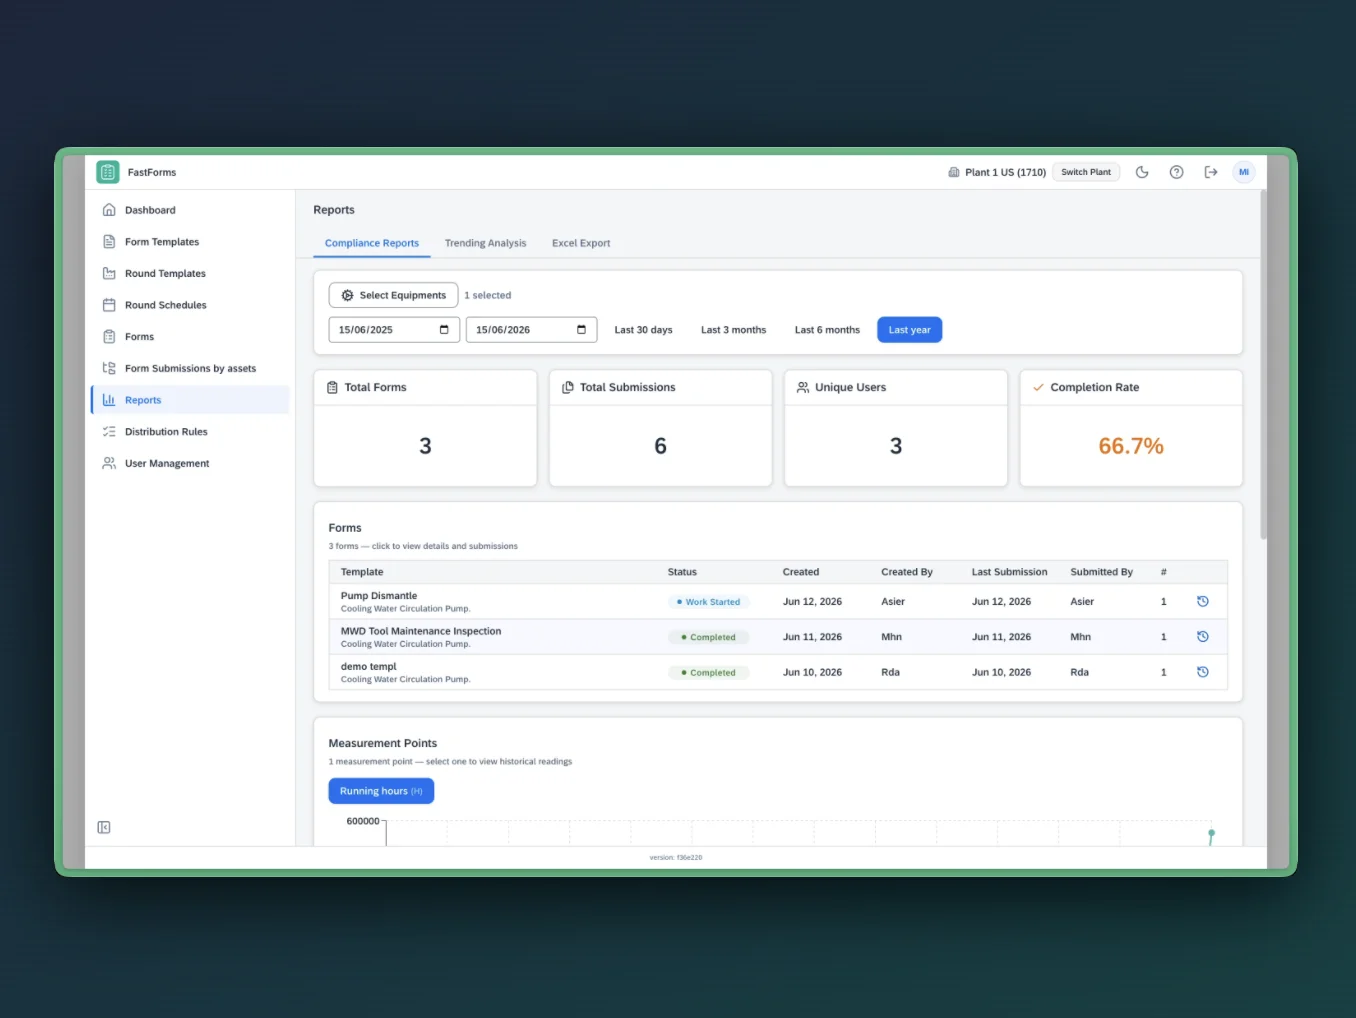Click the Total Forms card icon
Image resolution: width=1356 pixels, height=1018 pixels.
pos(332,387)
